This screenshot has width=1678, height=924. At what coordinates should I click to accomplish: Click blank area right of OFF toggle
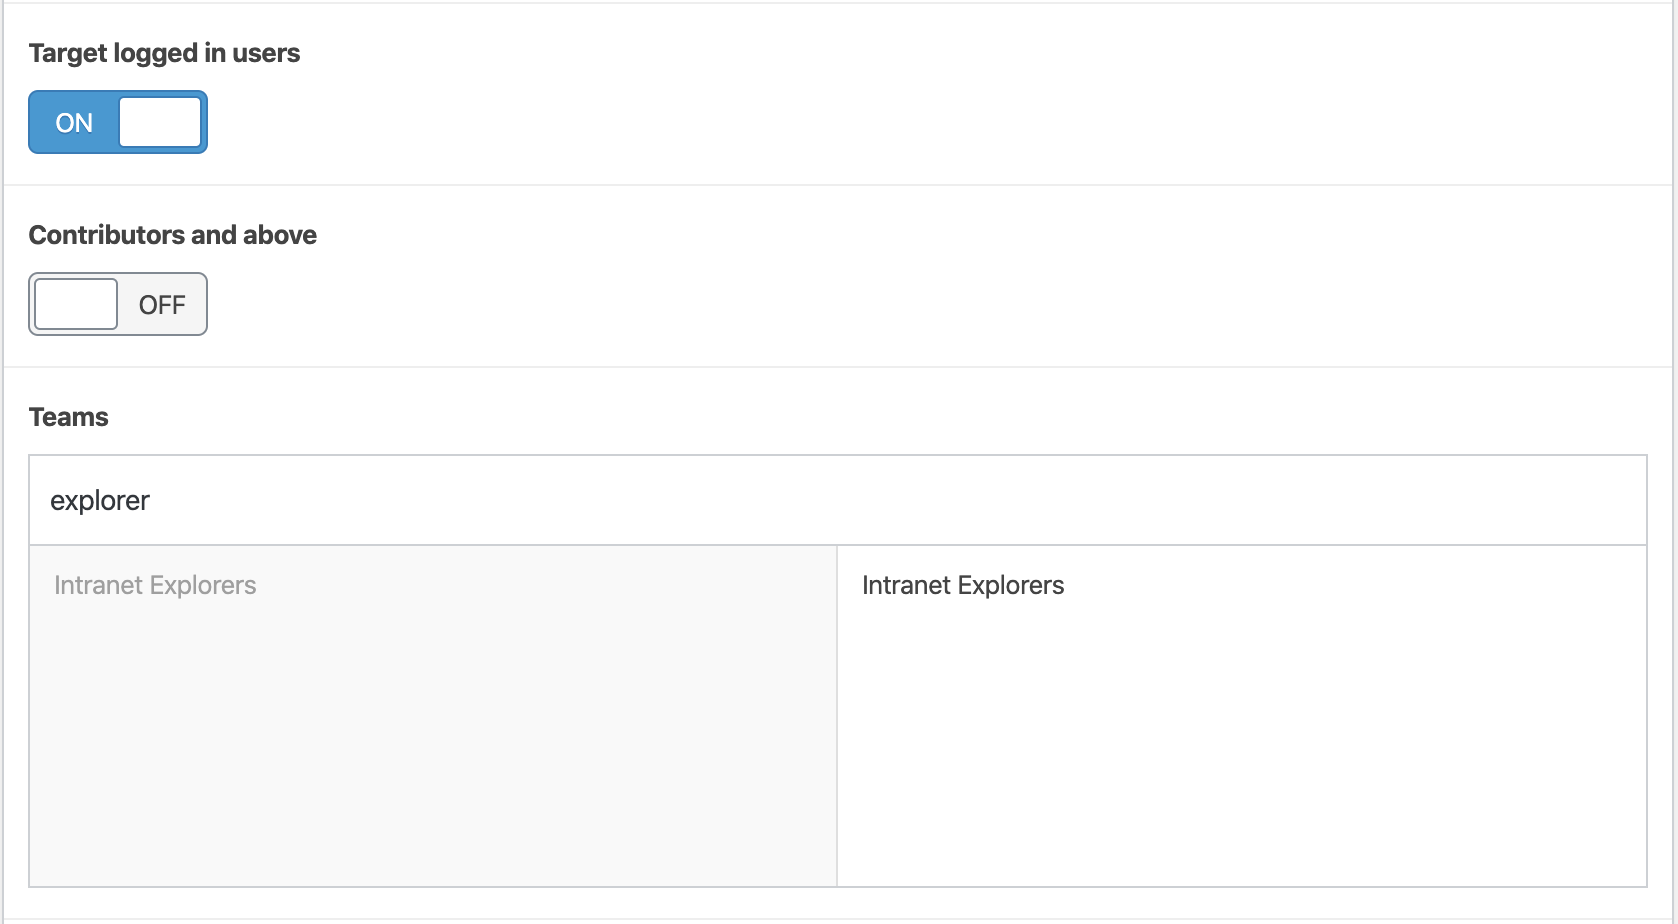[800, 304]
